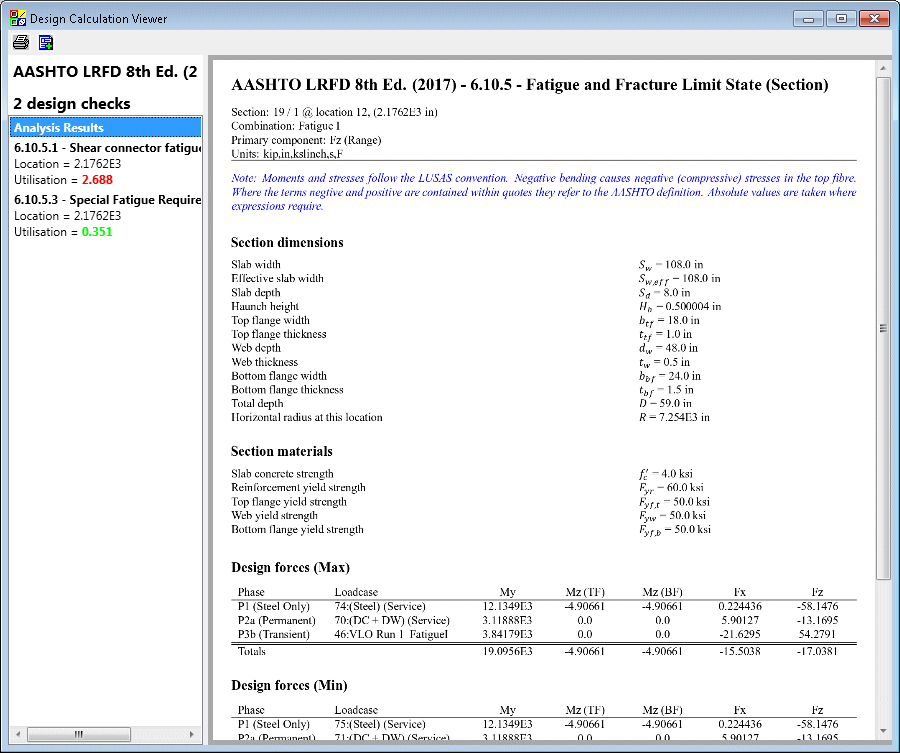900x753 pixels.
Task: Click the vertical scrollbar thumb in the report
Action: point(883,328)
